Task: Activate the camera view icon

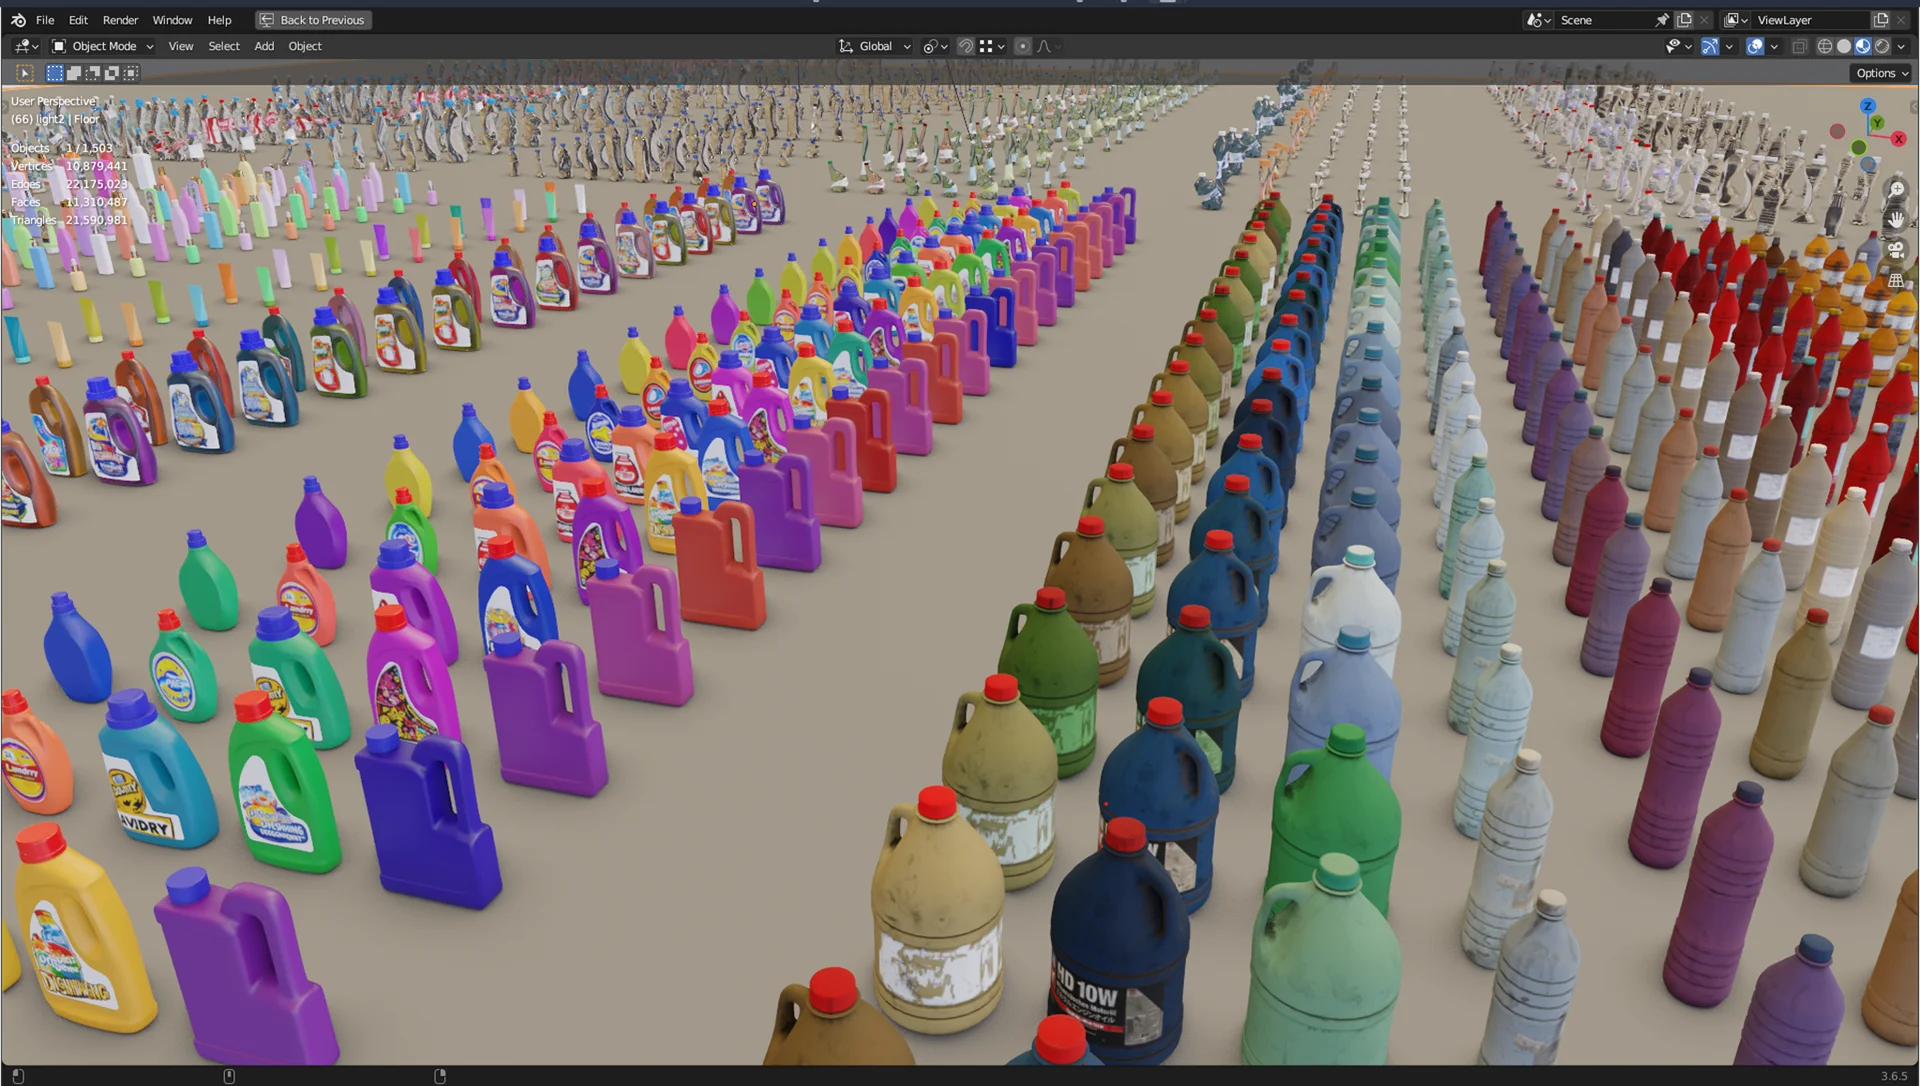Action: coord(1896,249)
